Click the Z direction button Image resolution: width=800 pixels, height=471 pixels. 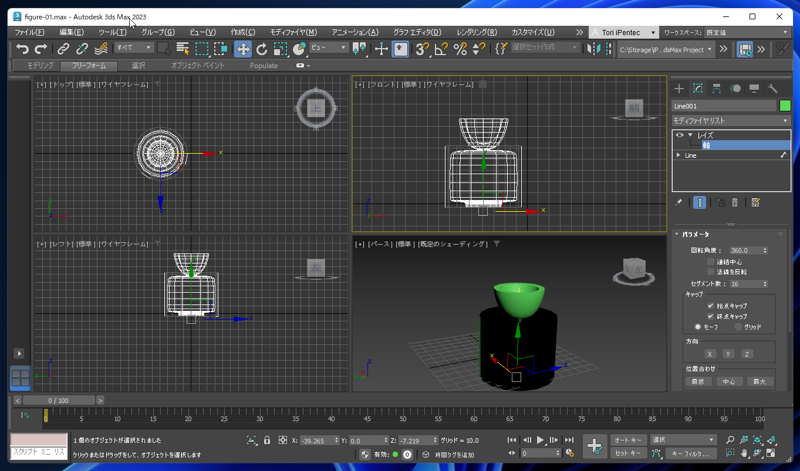pos(746,354)
